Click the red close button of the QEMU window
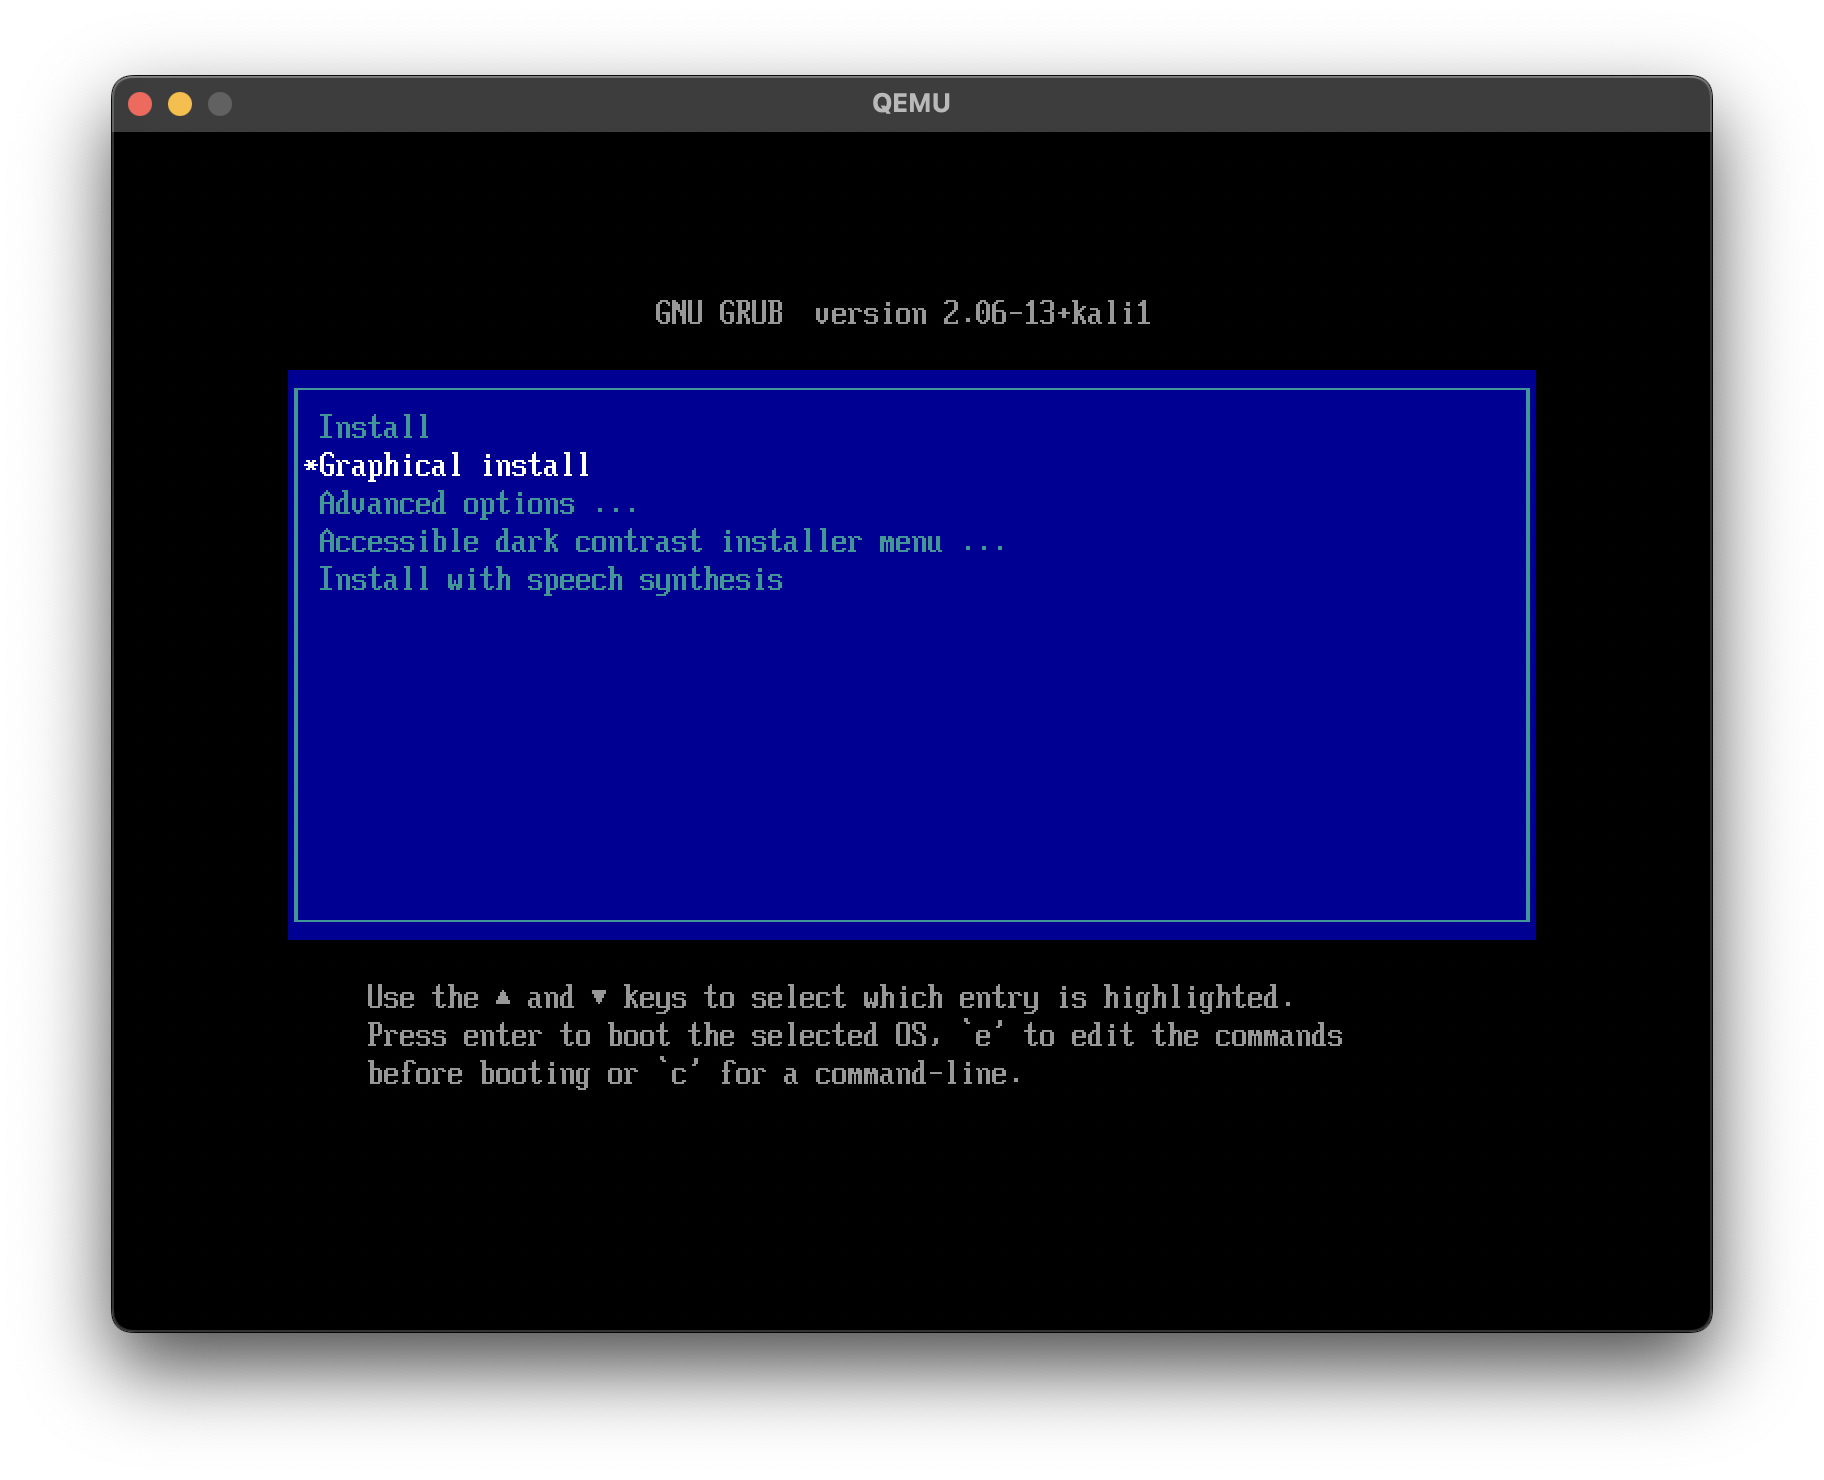The height and width of the screenshot is (1480, 1824). pos(140,104)
